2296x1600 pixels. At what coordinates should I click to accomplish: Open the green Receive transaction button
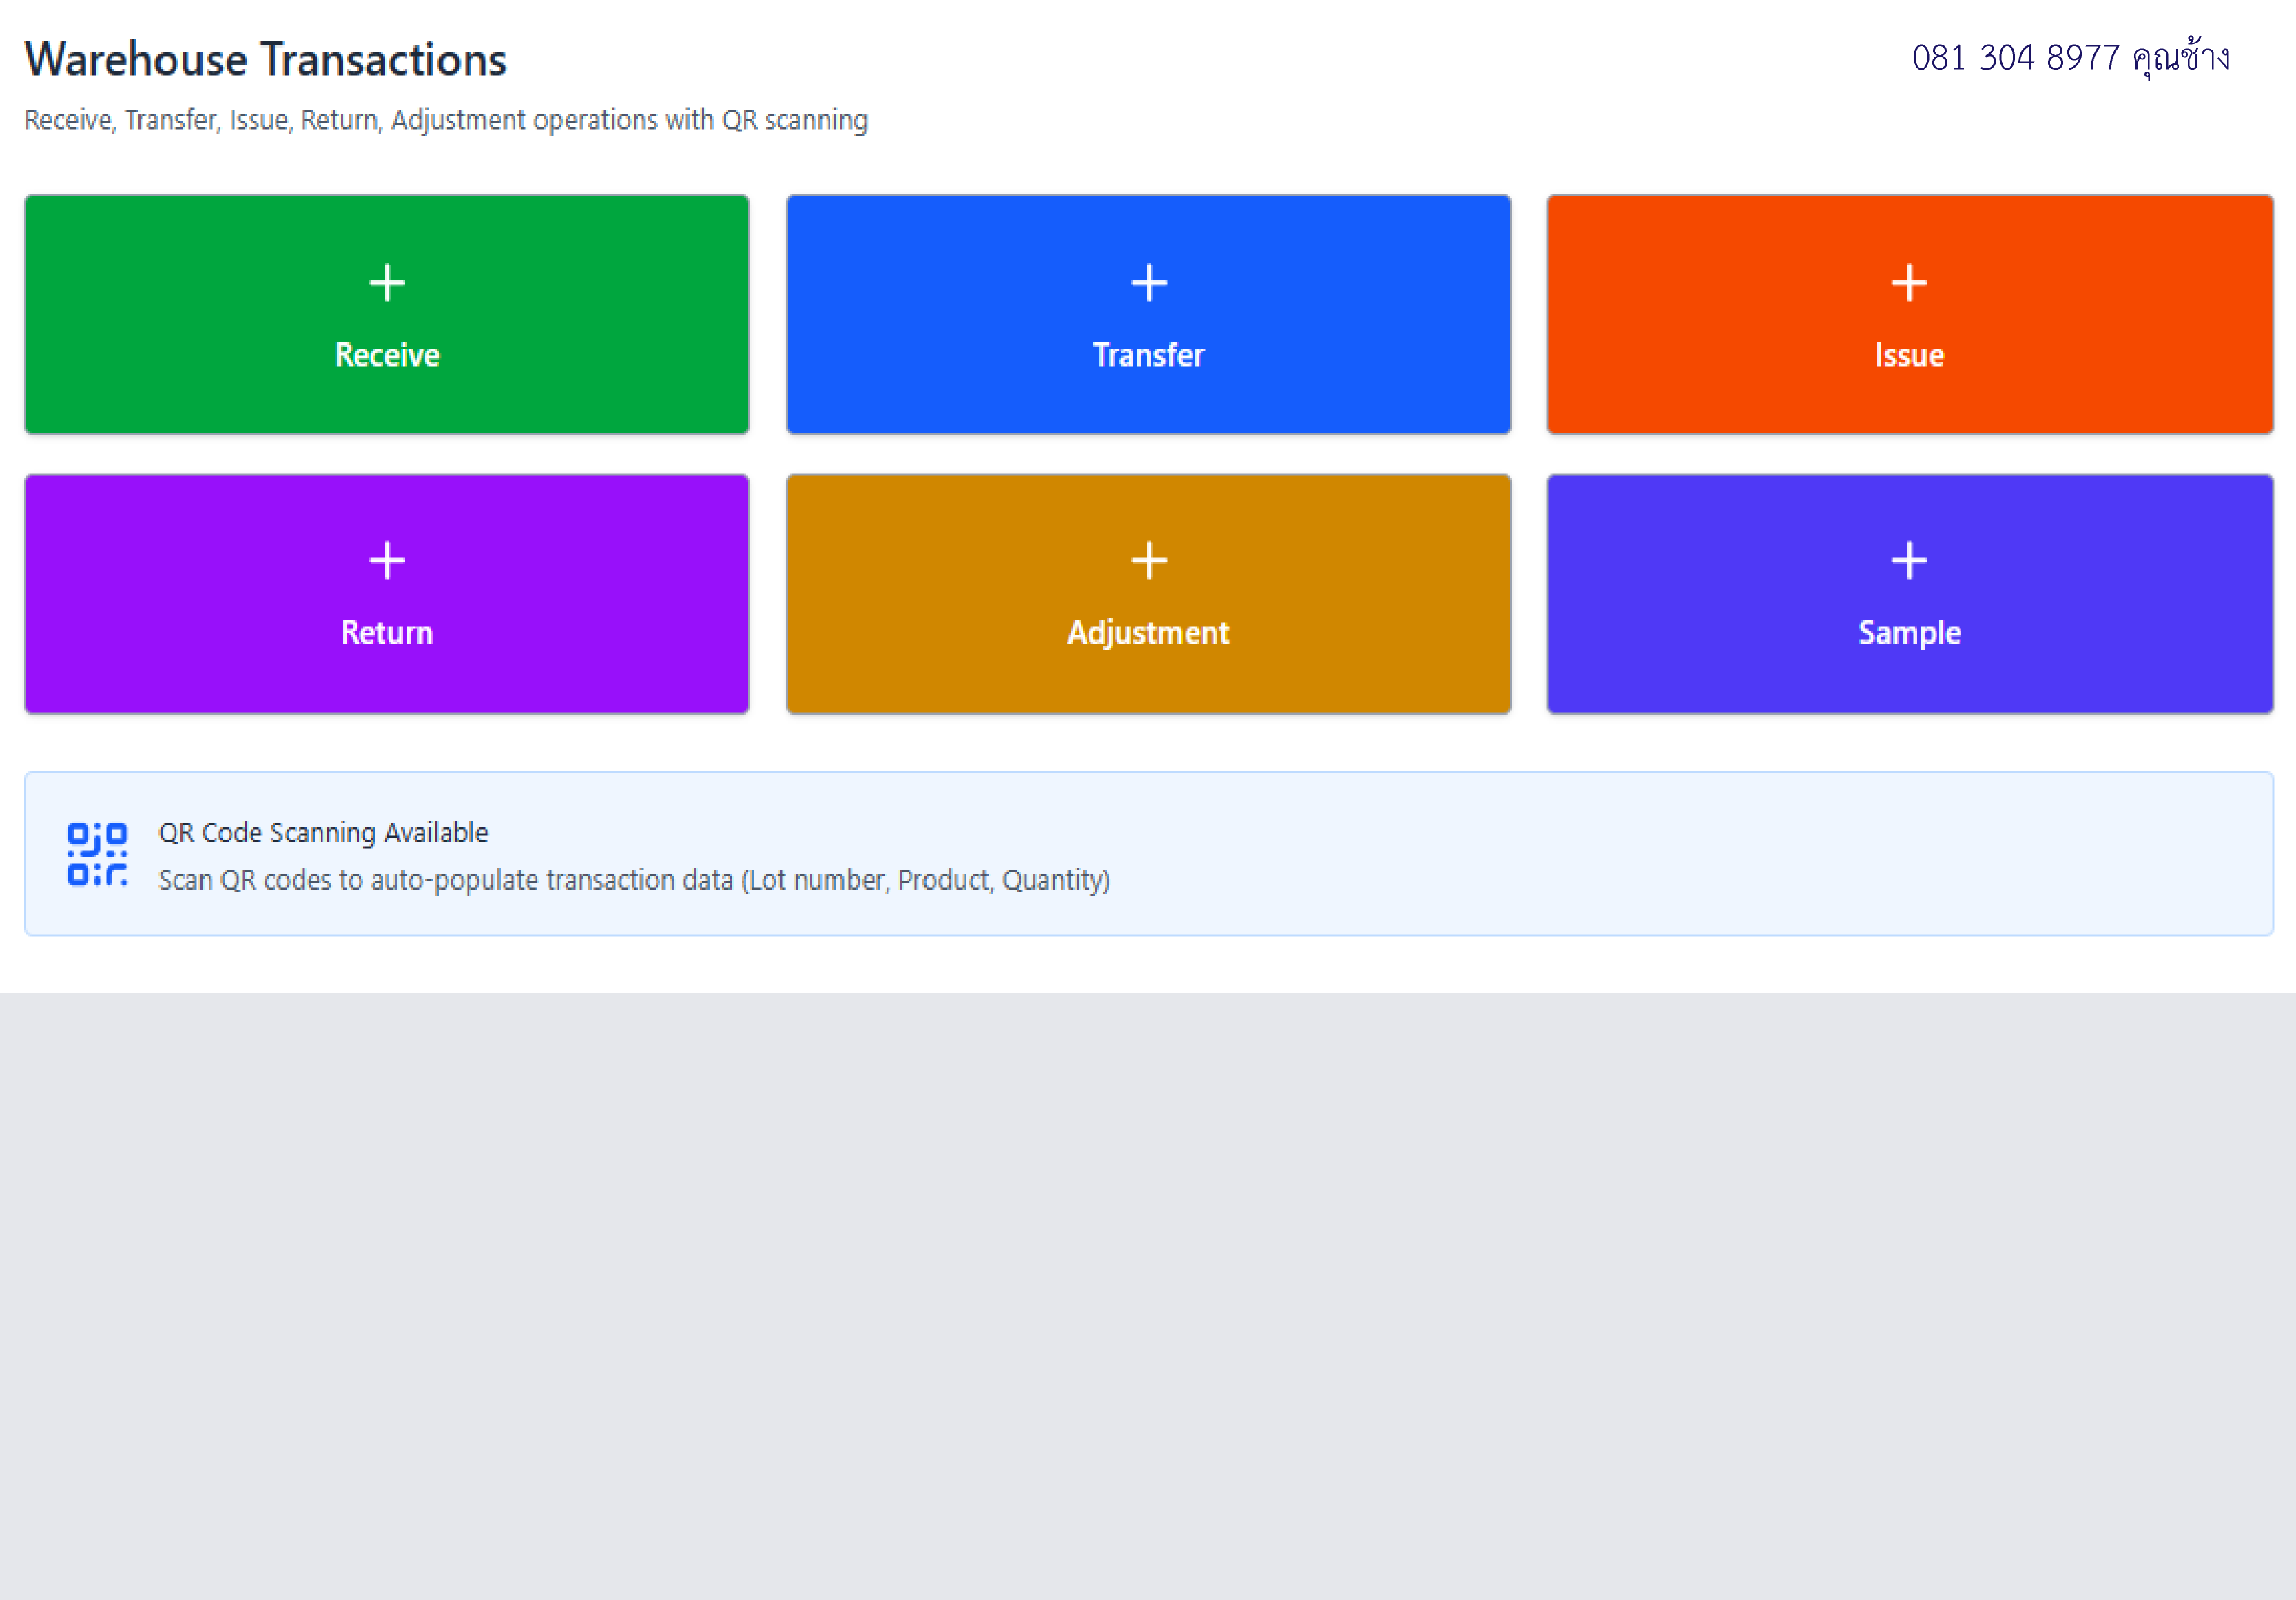[387, 314]
